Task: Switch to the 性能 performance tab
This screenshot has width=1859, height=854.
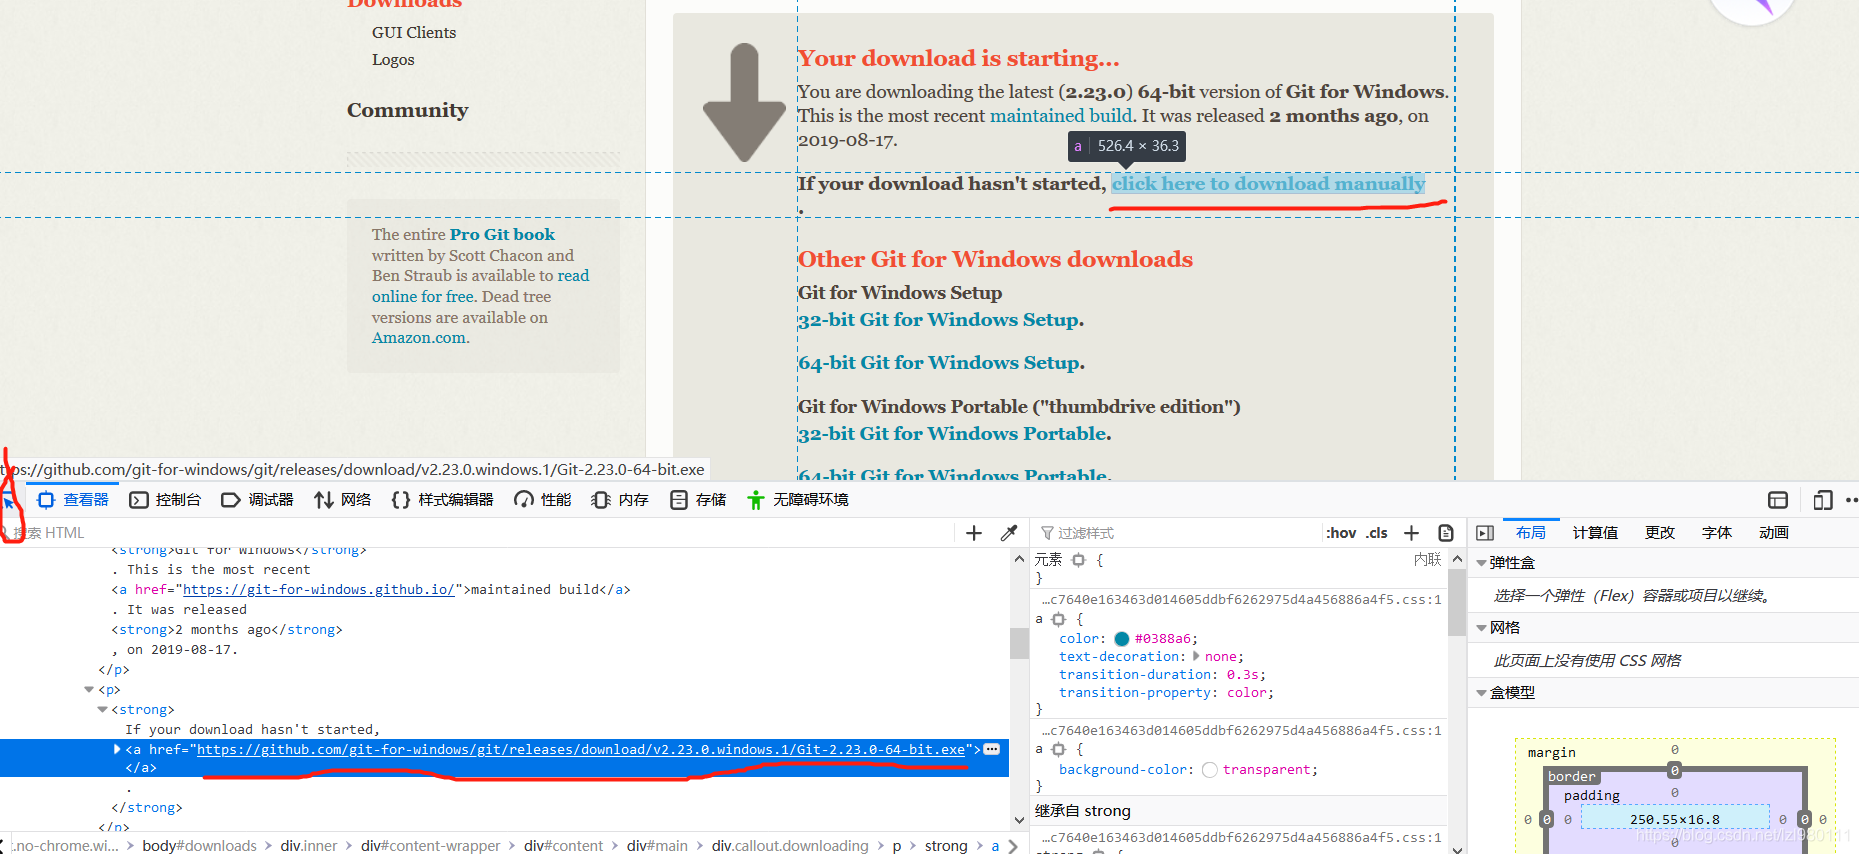Action: 542,500
